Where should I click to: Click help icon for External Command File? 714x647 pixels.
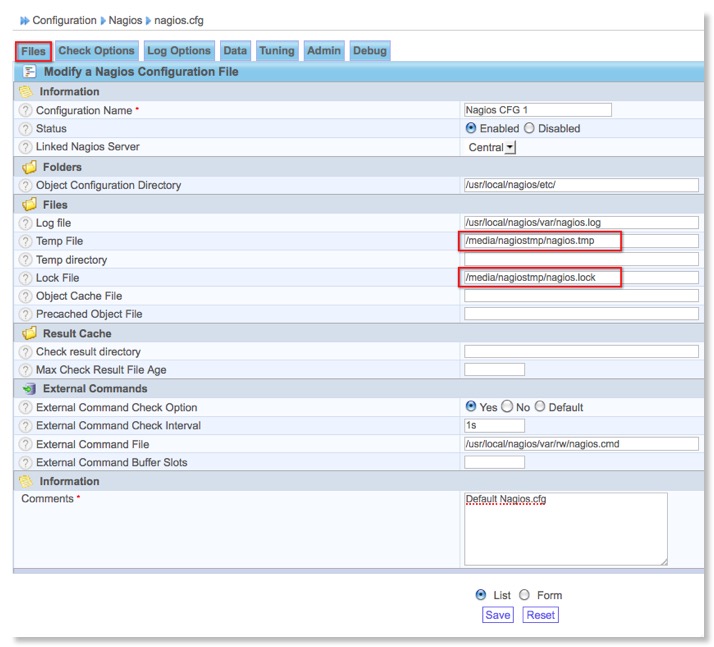click(x=25, y=444)
